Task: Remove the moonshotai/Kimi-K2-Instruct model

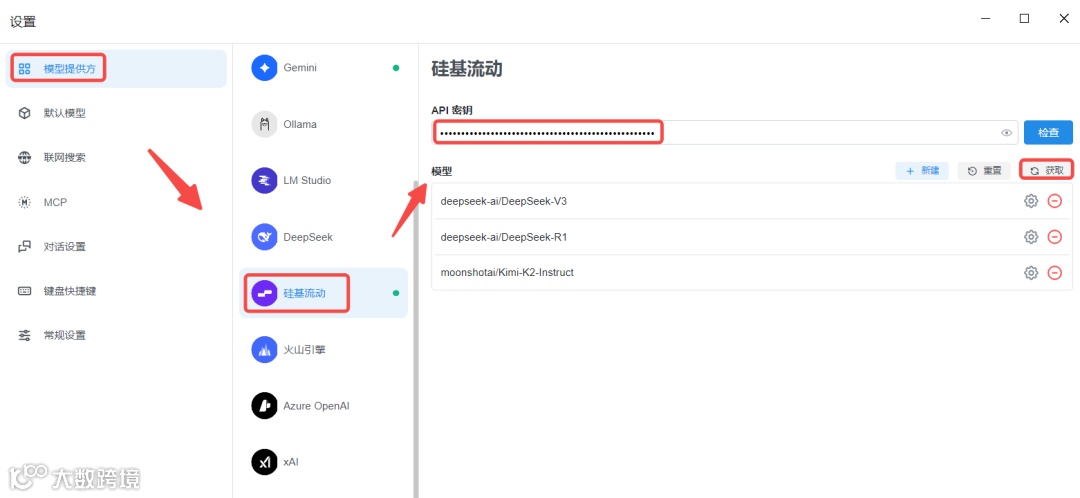Action: click(1054, 273)
